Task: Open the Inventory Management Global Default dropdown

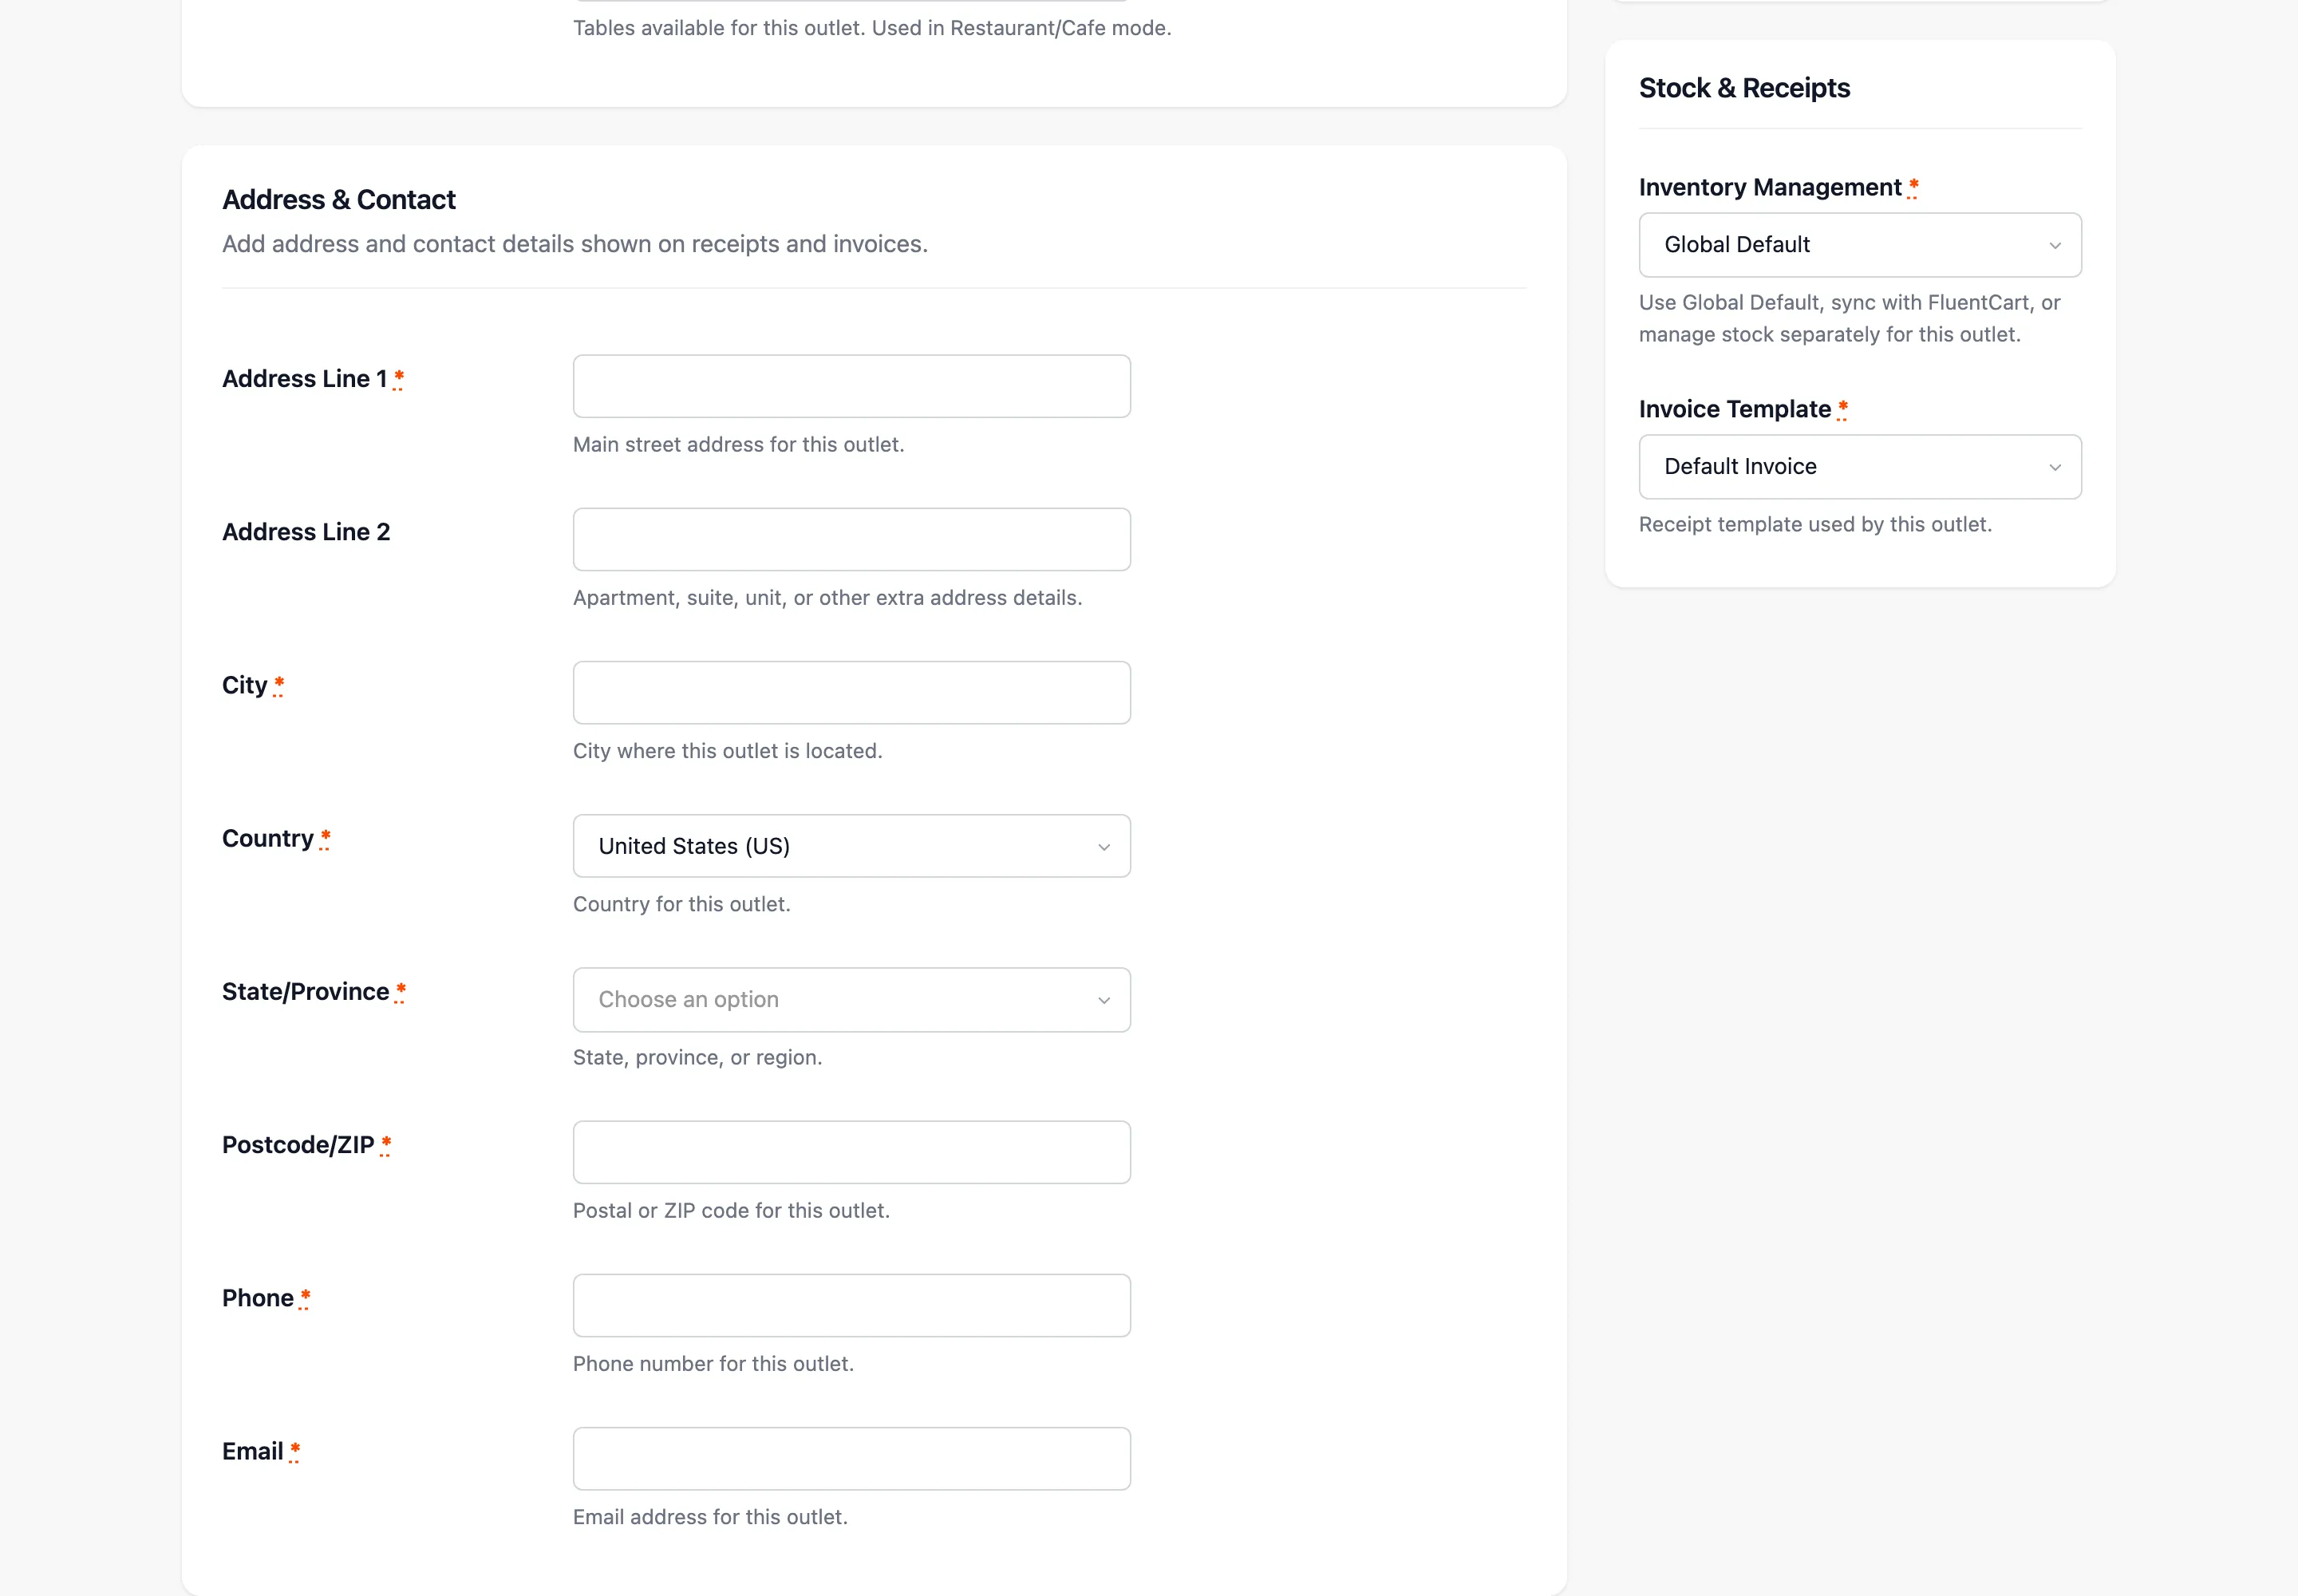Action: click(x=1860, y=245)
